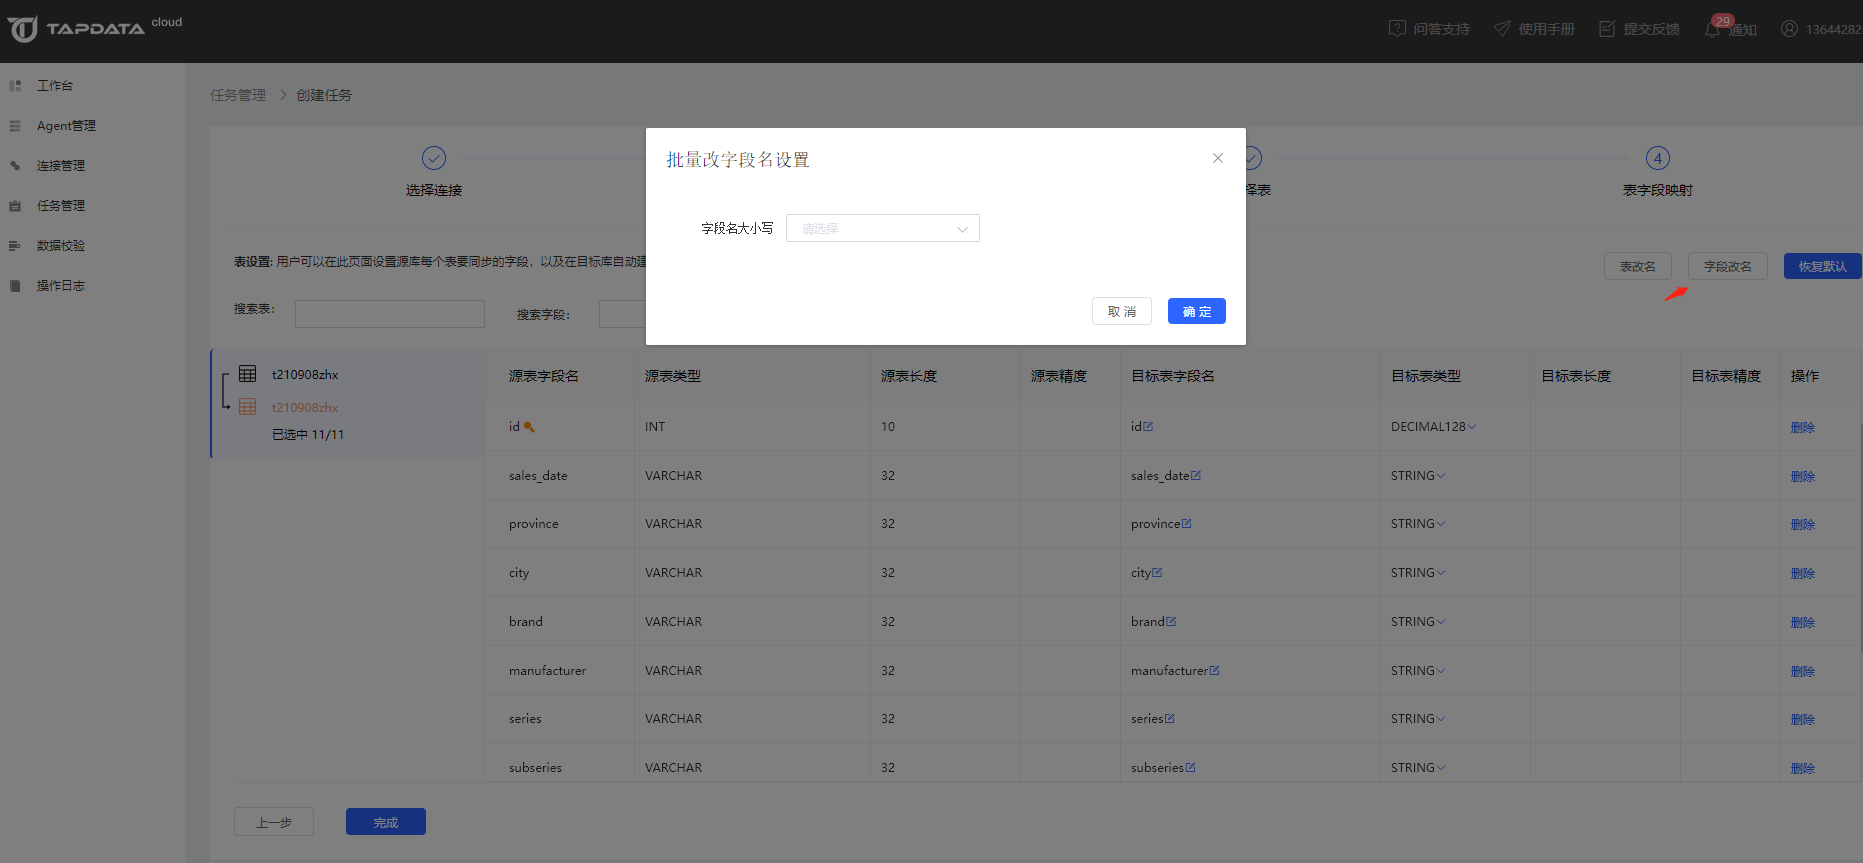Click the 表改名 button
1863x863 pixels.
(x=1637, y=266)
